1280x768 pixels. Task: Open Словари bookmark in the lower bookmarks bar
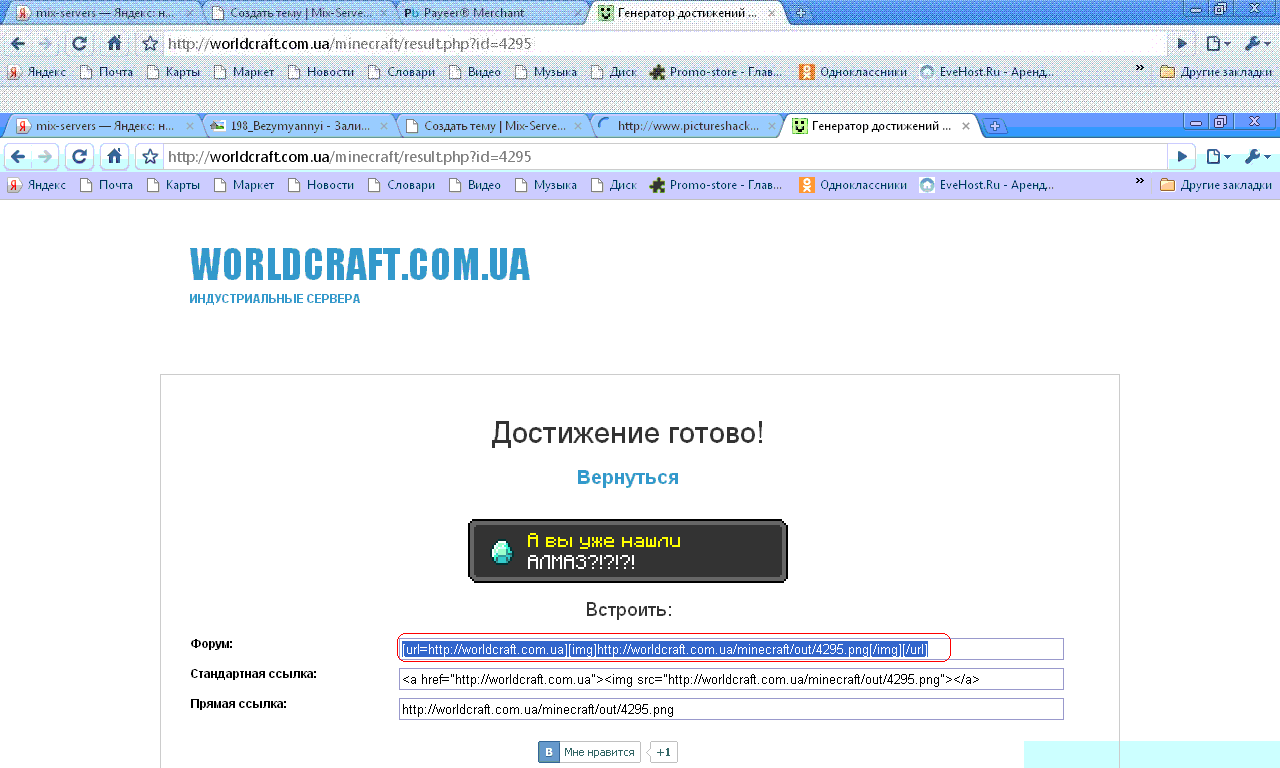(x=401, y=185)
